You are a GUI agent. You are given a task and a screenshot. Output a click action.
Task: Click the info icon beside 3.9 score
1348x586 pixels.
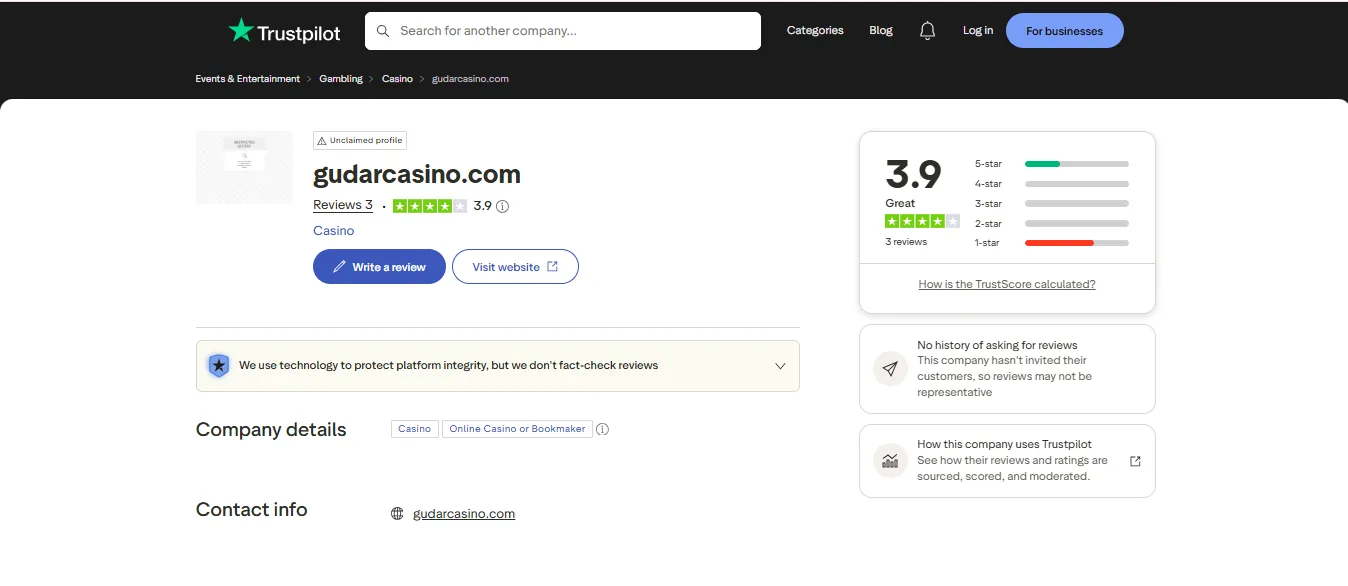coord(503,206)
